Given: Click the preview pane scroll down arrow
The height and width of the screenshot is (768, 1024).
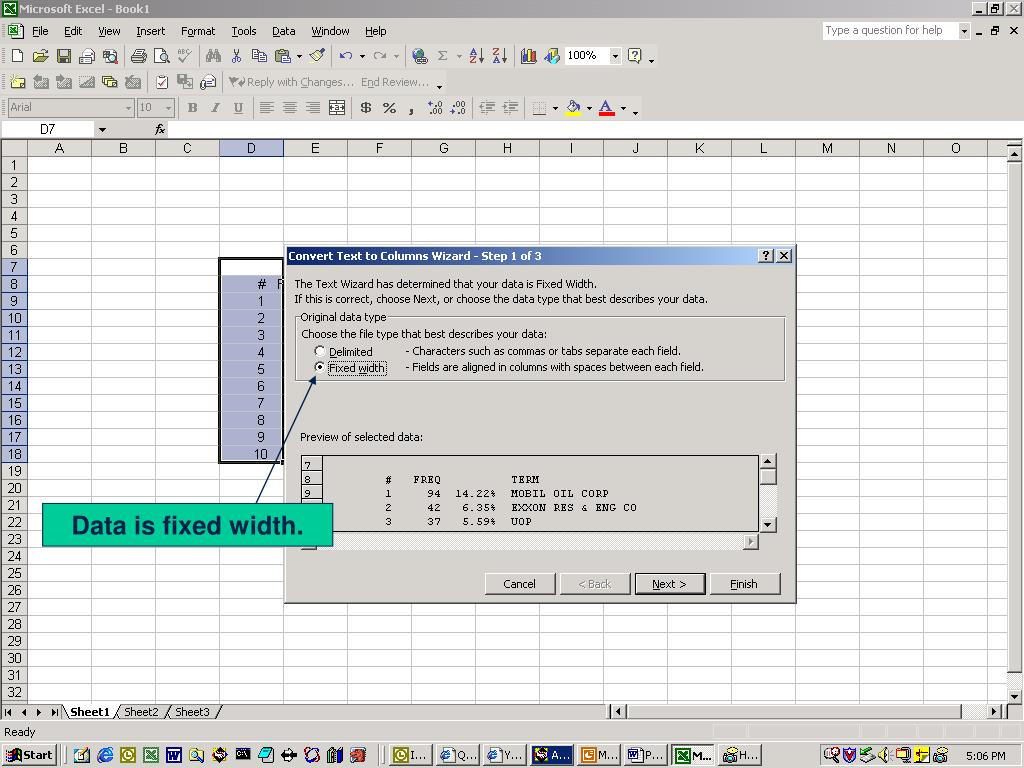Looking at the screenshot, I should point(767,524).
